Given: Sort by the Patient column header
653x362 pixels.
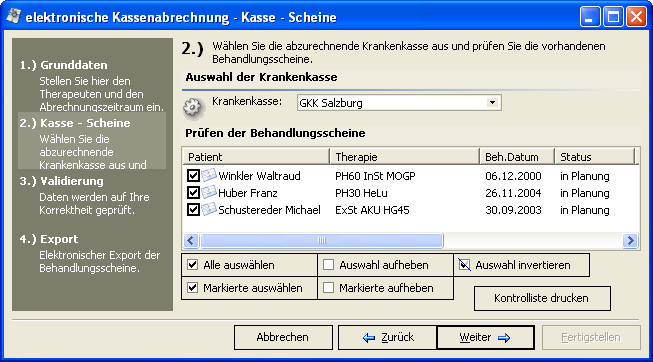Looking at the screenshot, I should click(256, 157).
